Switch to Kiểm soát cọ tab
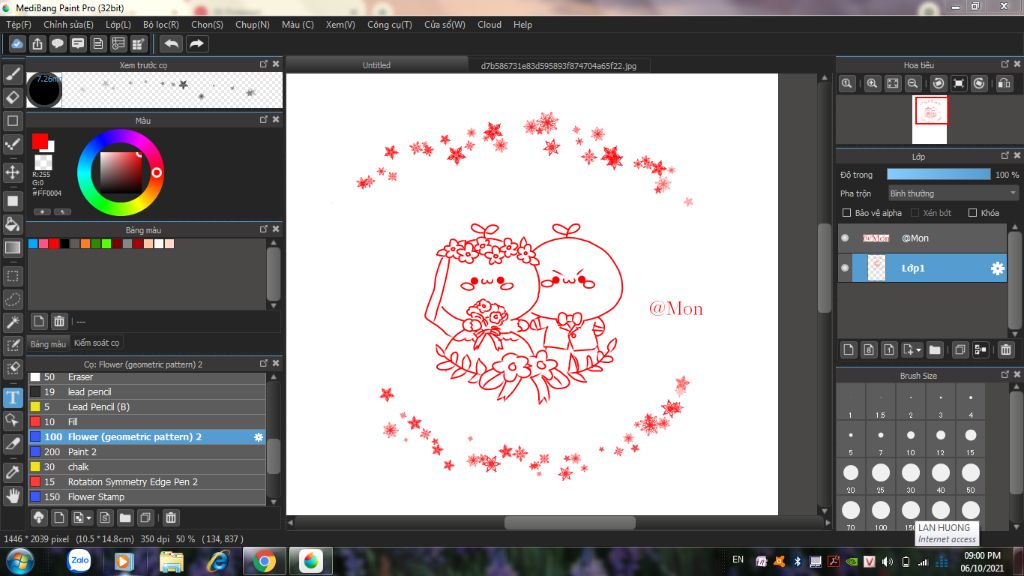The height and width of the screenshot is (576, 1024). (97, 343)
